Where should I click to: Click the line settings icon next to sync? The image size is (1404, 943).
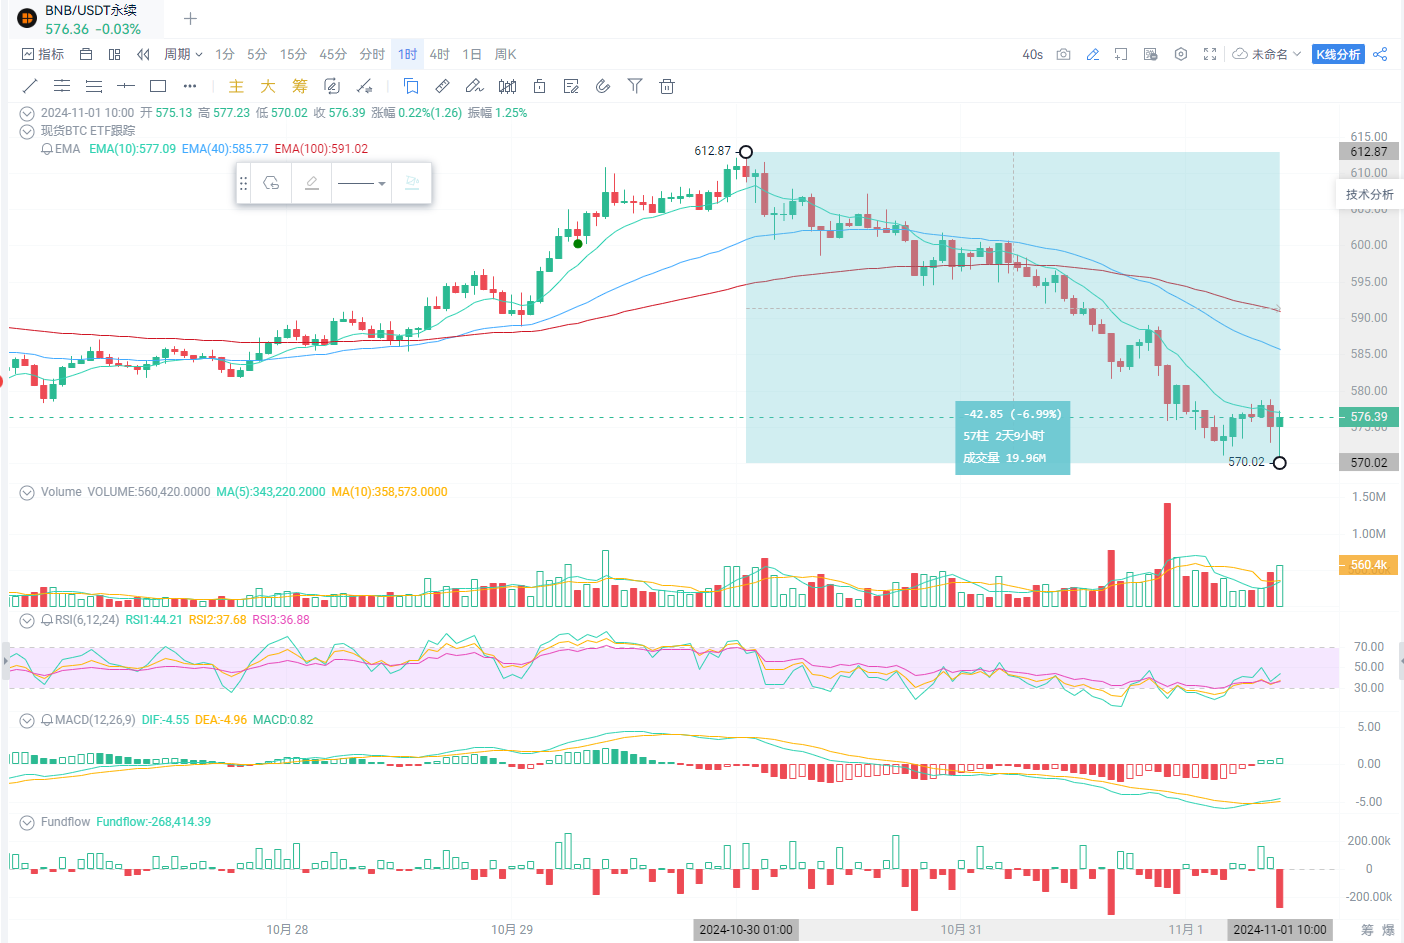(x=365, y=86)
